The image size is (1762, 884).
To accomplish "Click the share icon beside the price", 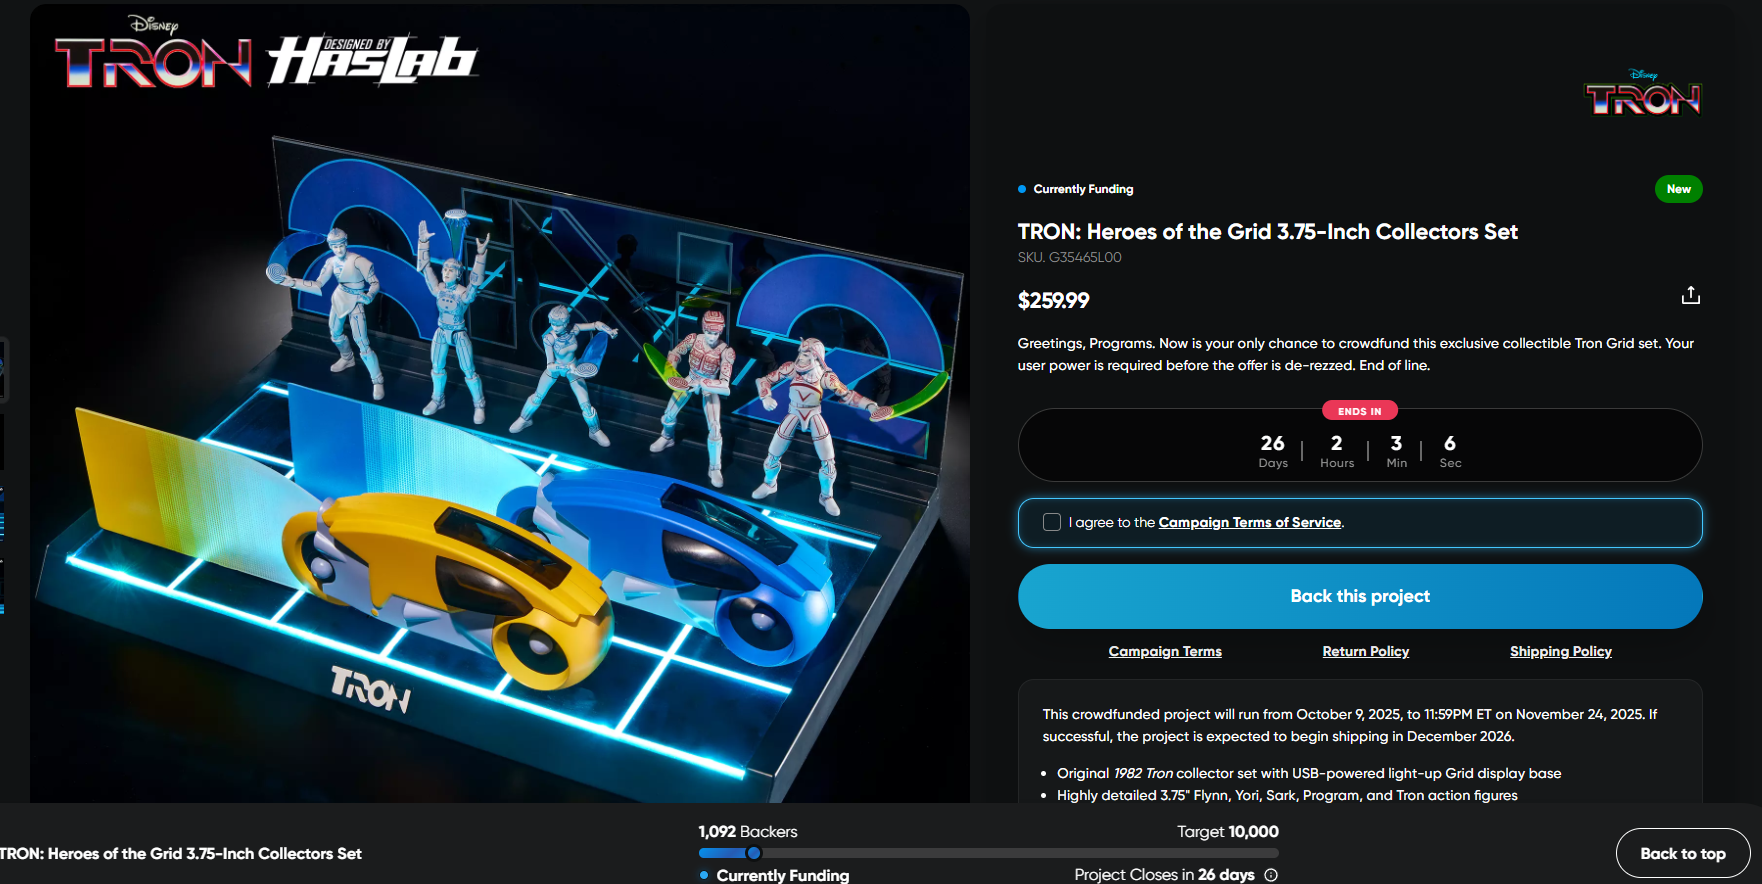I will pos(1690,295).
